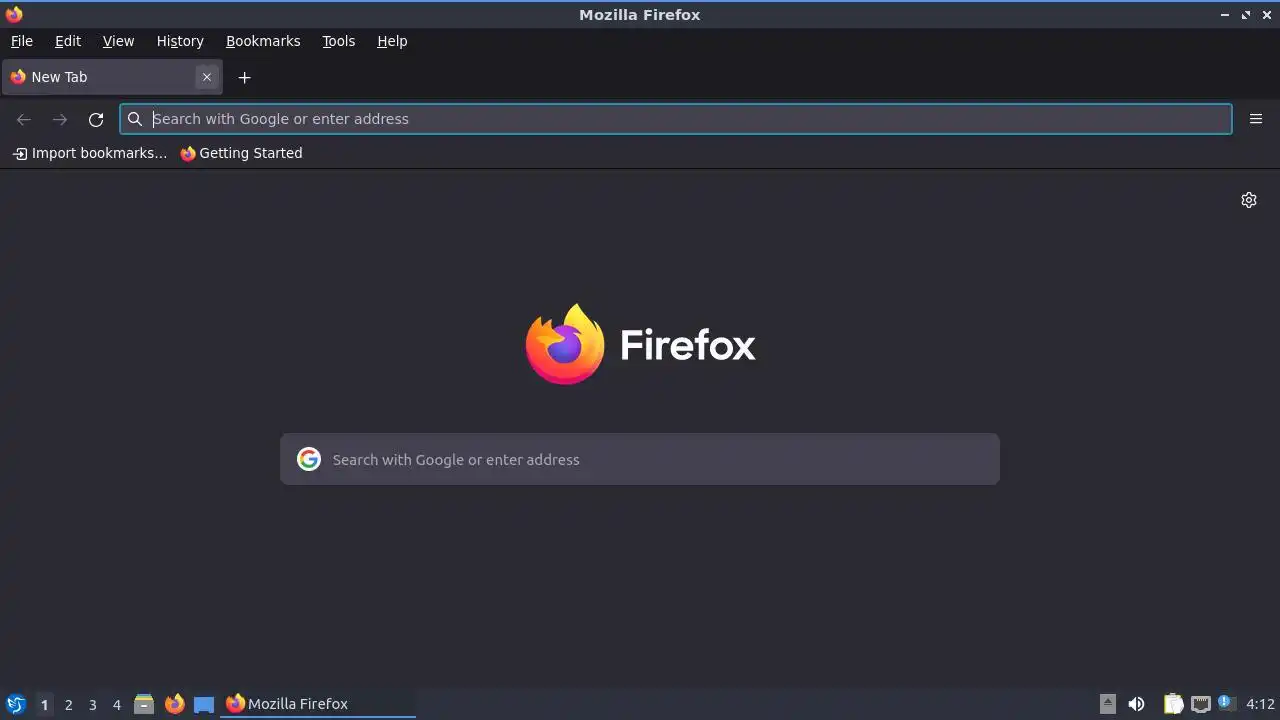The width and height of the screenshot is (1280, 720).
Task: Switch to workspace 3
Action: (x=92, y=705)
